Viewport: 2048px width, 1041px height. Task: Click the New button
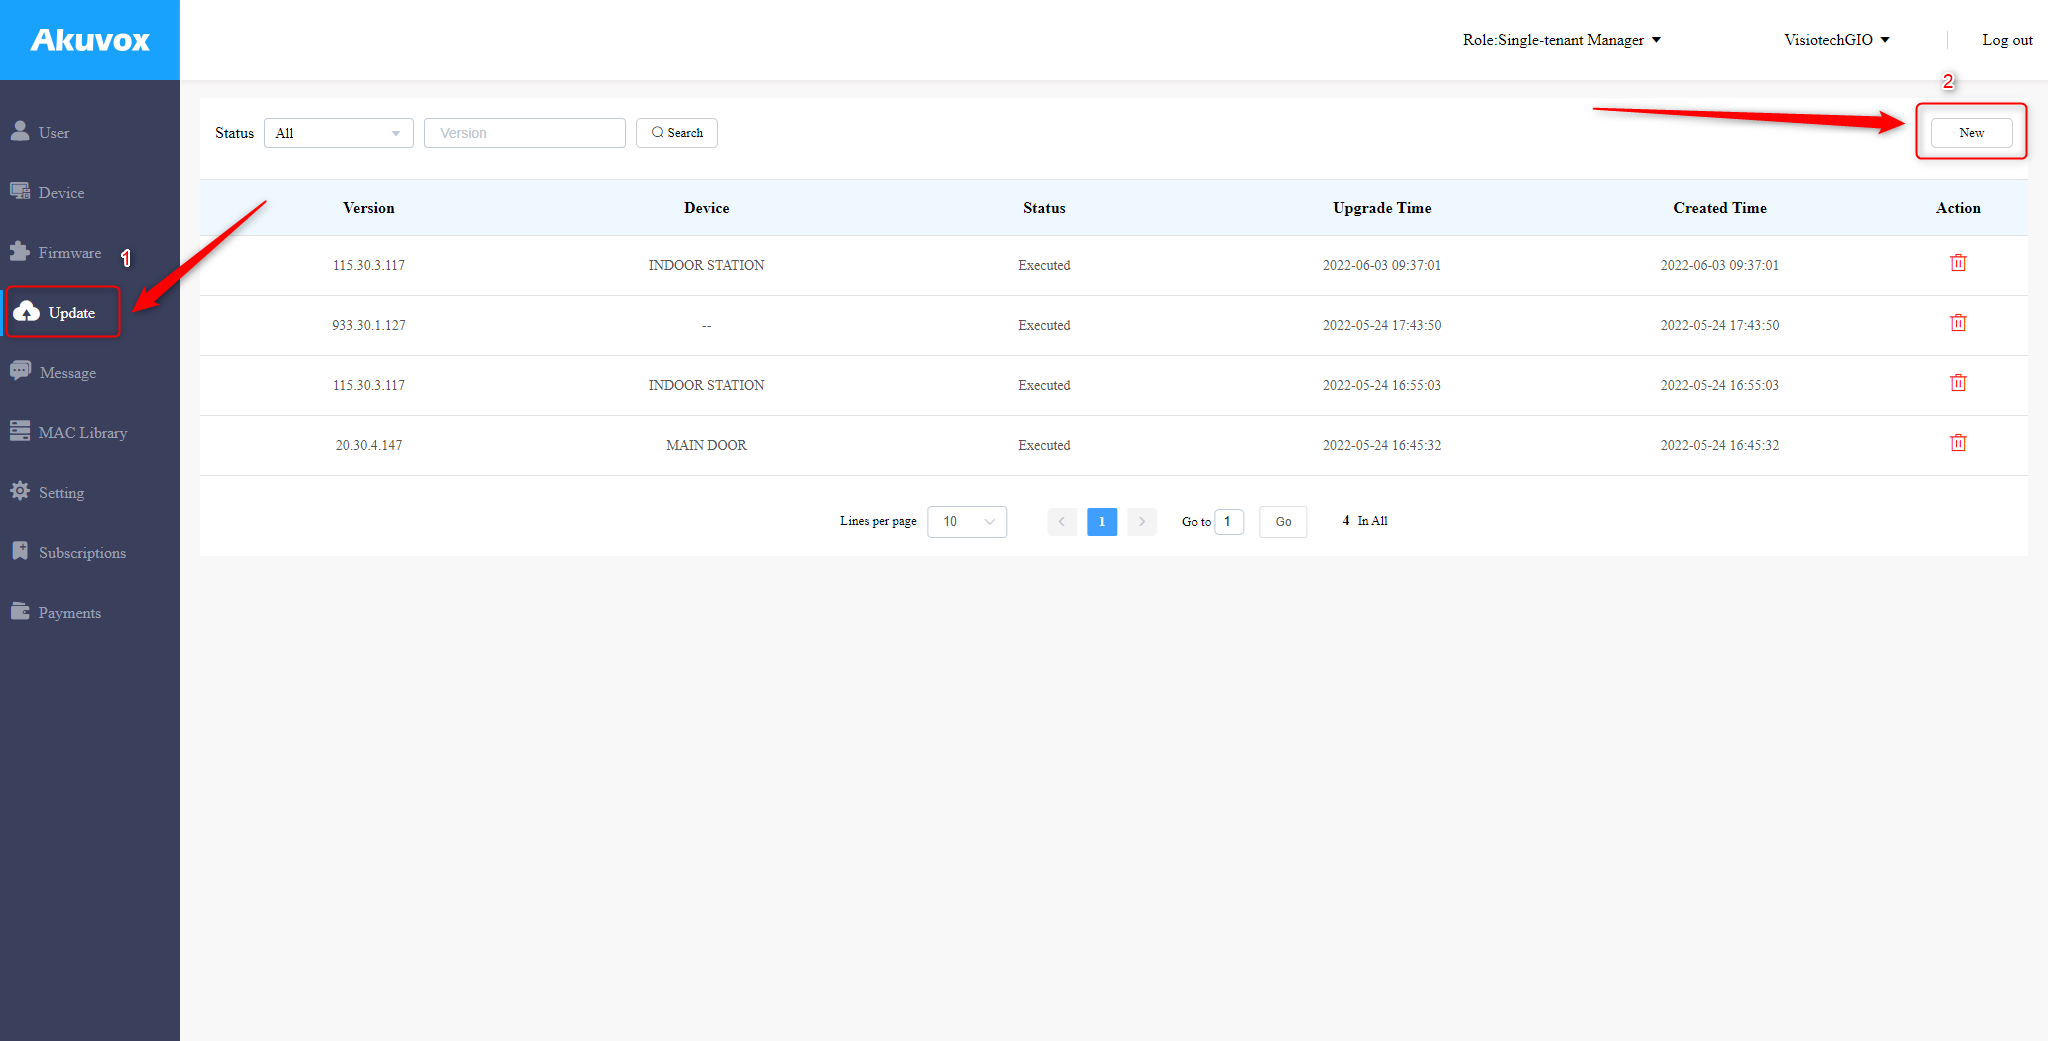point(1970,132)
